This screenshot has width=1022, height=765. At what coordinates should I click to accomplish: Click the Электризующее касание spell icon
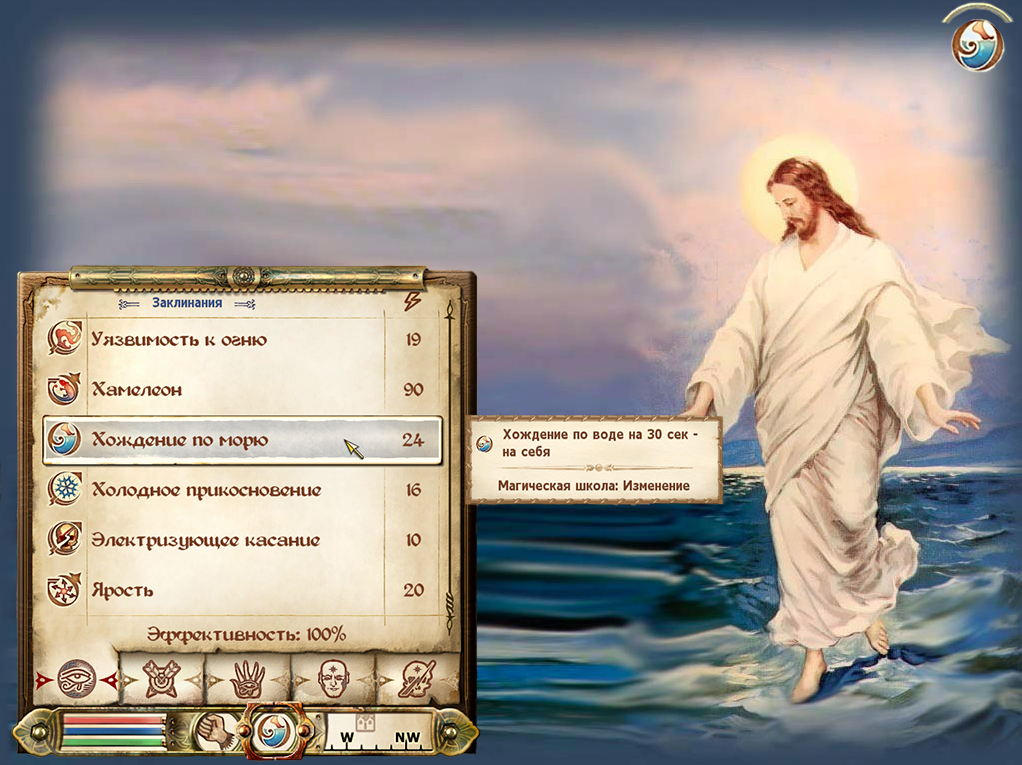(65, 539)
